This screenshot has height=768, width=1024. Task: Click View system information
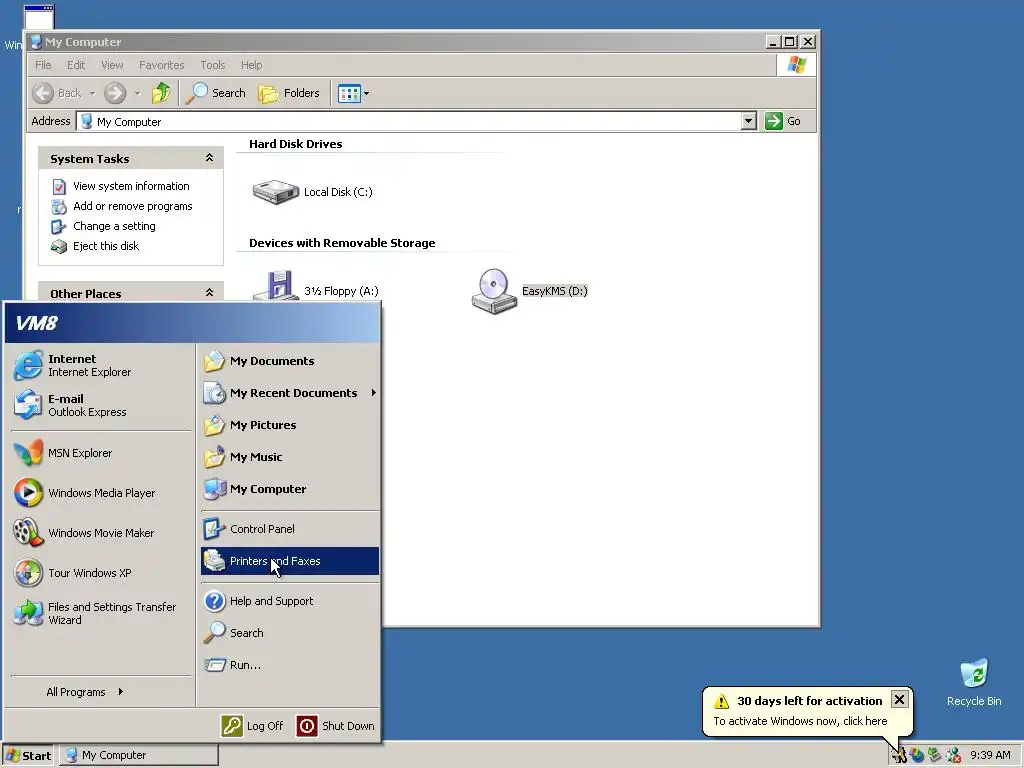click(131, 186)
